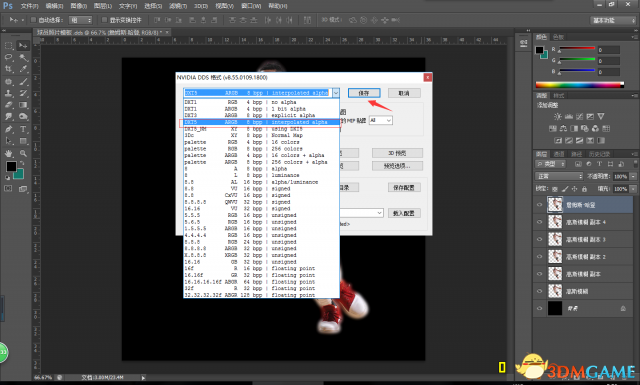Enable show transform controls checkbox

(x=104, y=20)
